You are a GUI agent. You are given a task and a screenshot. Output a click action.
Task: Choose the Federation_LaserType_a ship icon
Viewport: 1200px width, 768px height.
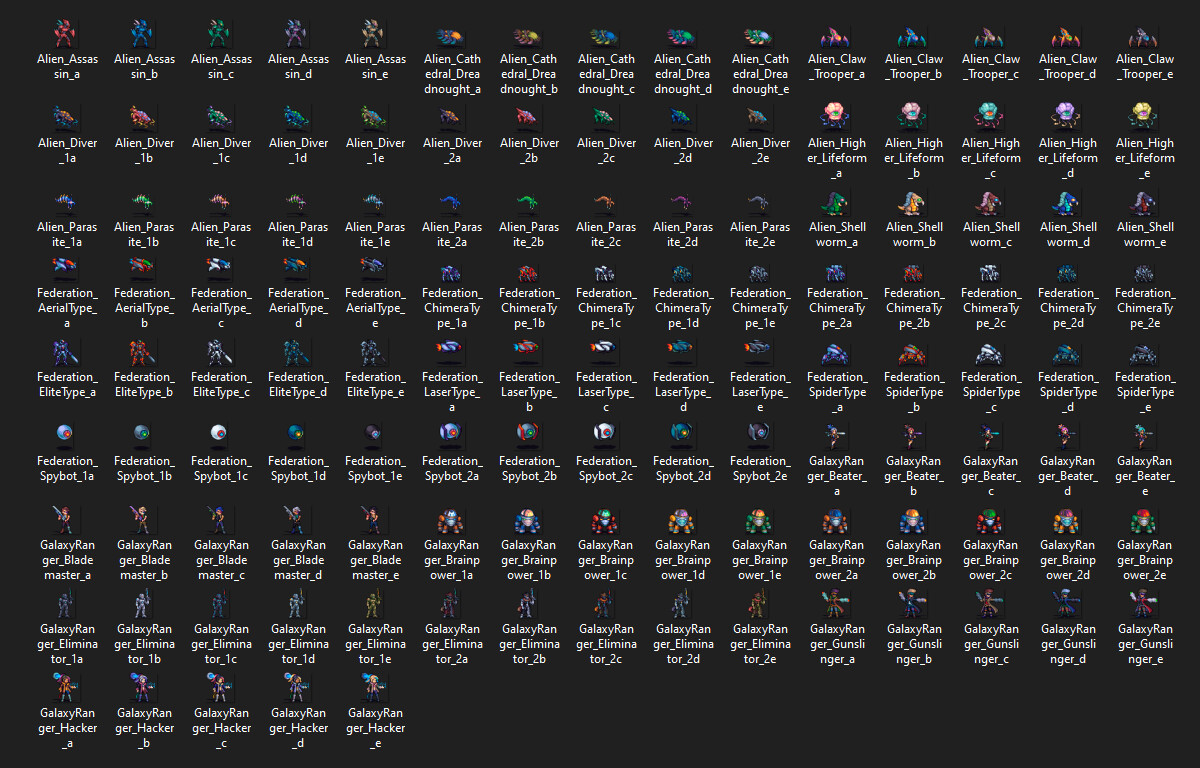[452, 348]
